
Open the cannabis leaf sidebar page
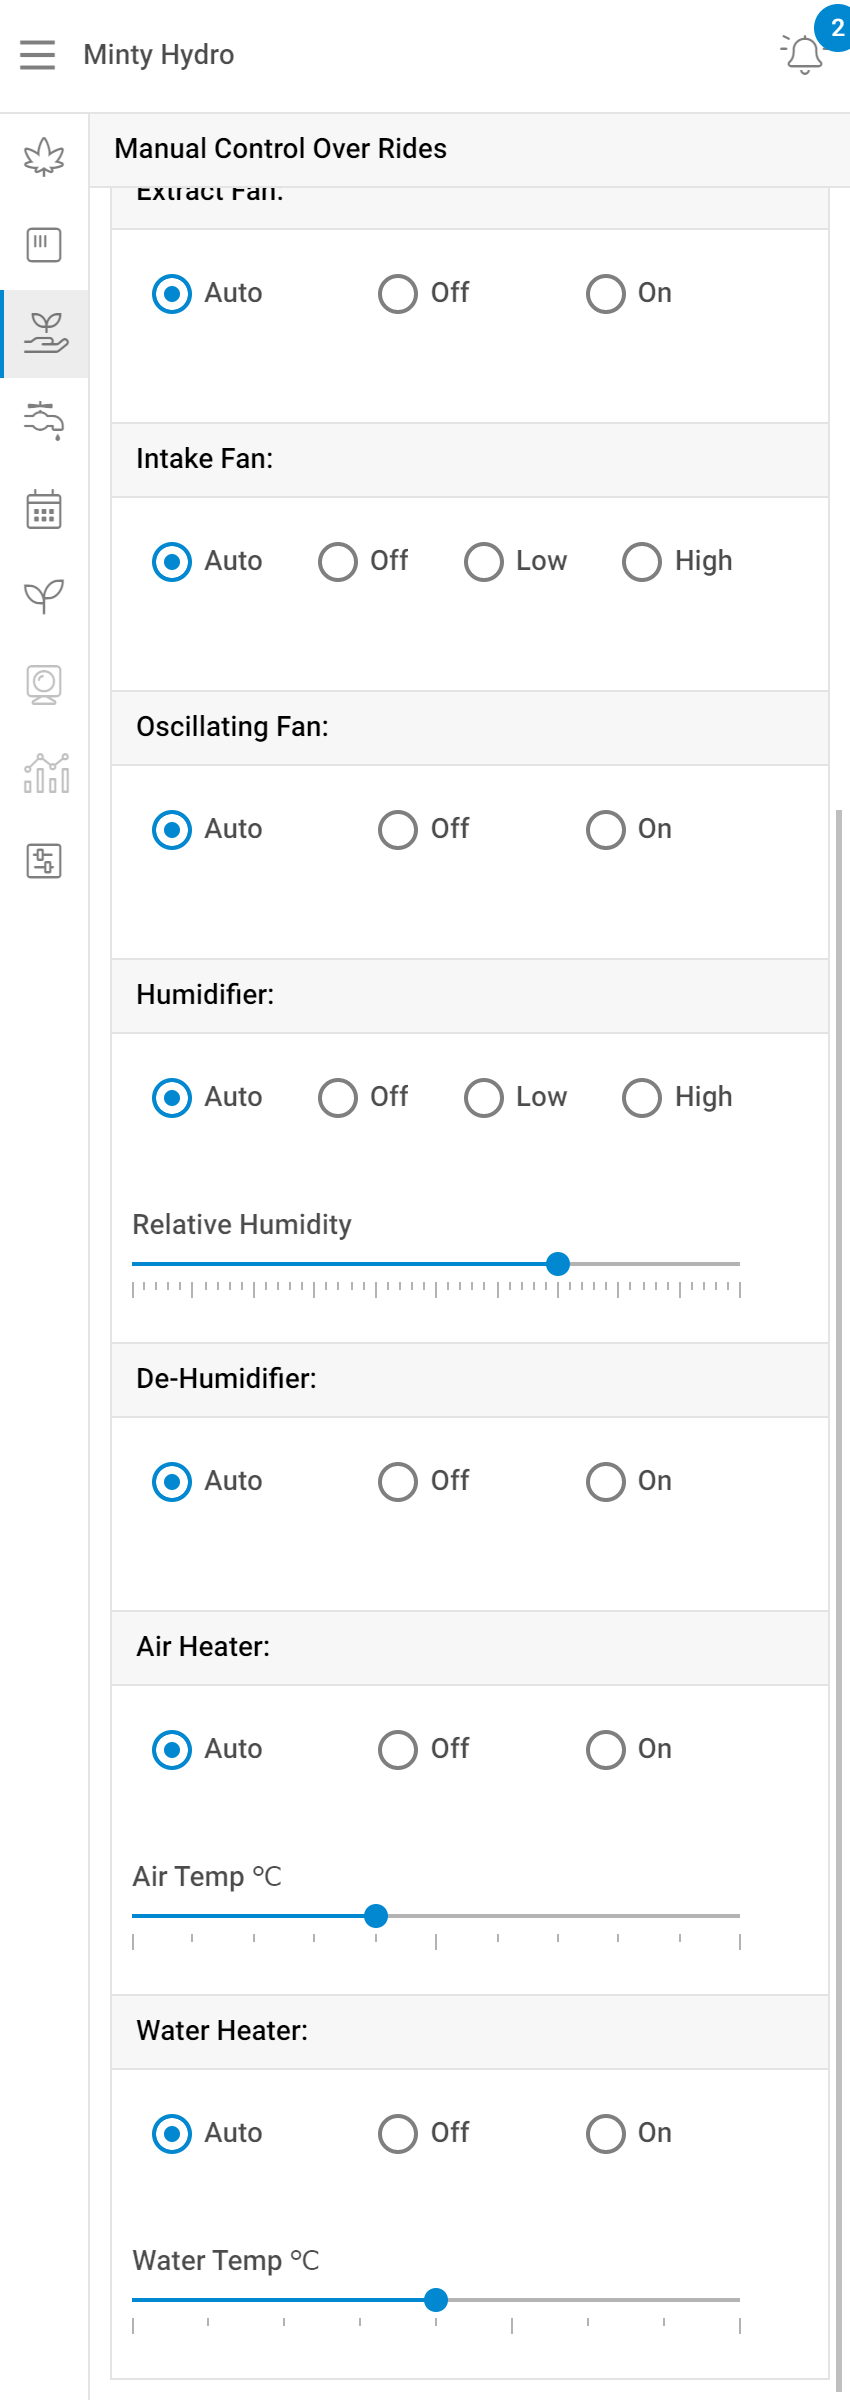pyautogui.click(x=44, y=157)
